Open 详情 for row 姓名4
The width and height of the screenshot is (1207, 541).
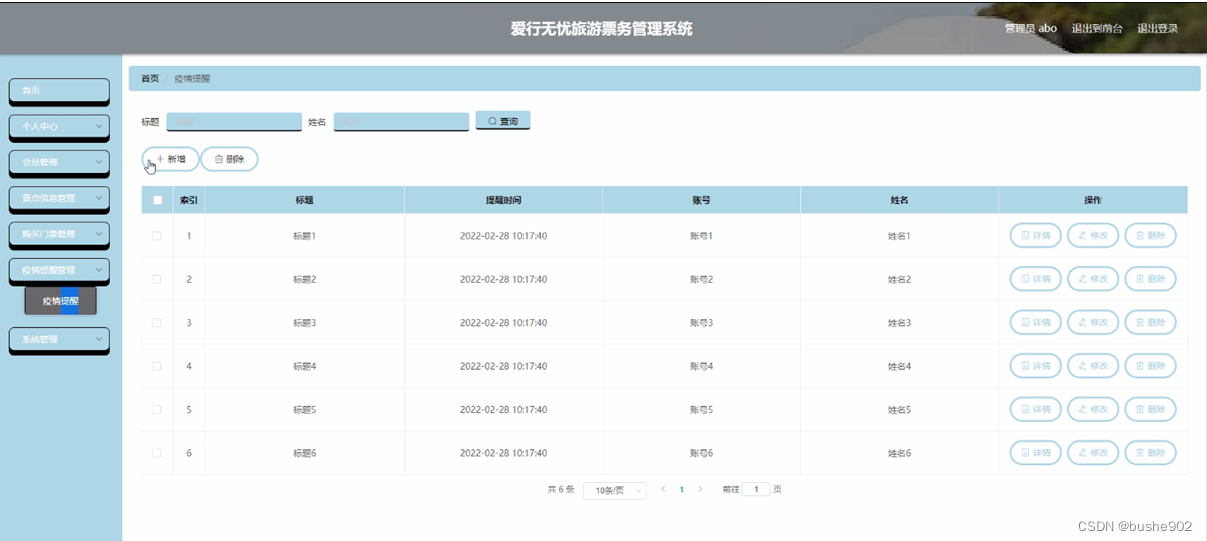1035,366
